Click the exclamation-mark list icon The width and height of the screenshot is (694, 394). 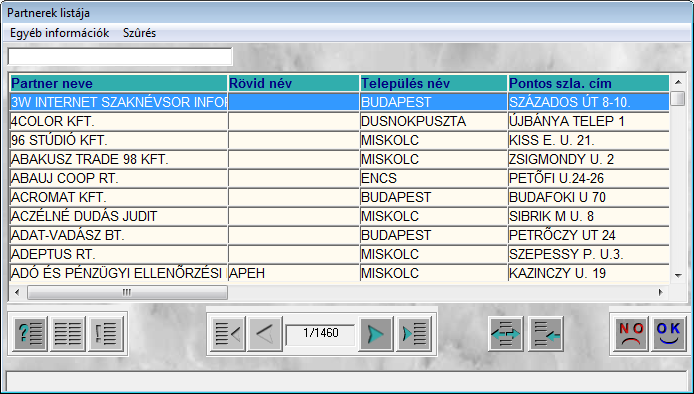click(105, 334)
